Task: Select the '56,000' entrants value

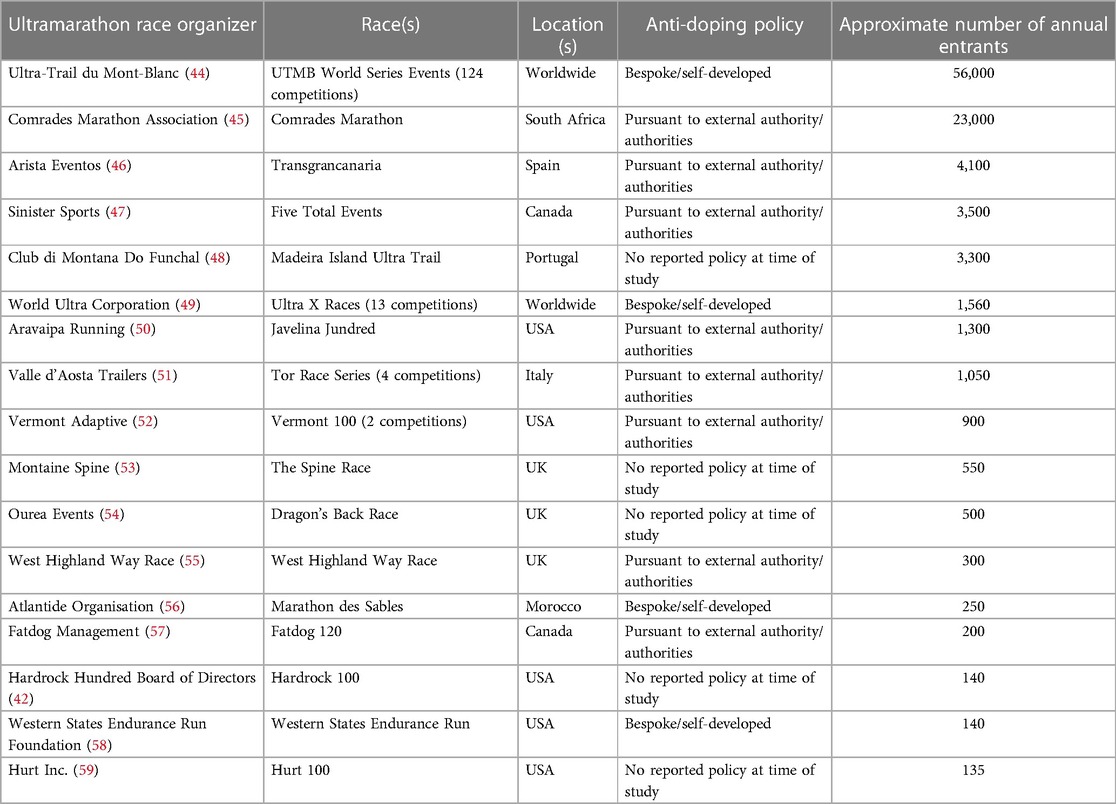Action: pos(974,73)
